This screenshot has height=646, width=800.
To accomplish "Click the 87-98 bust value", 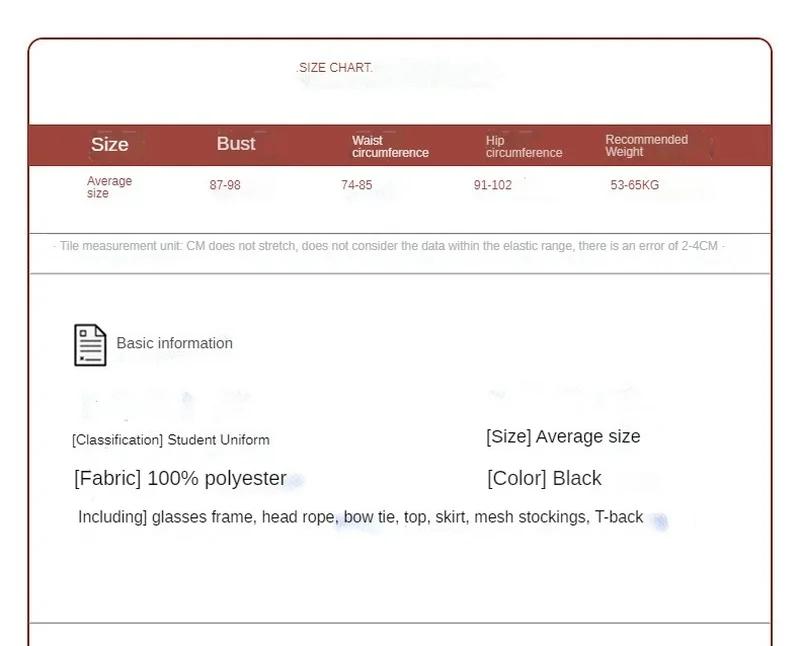I will coord(225,185).
